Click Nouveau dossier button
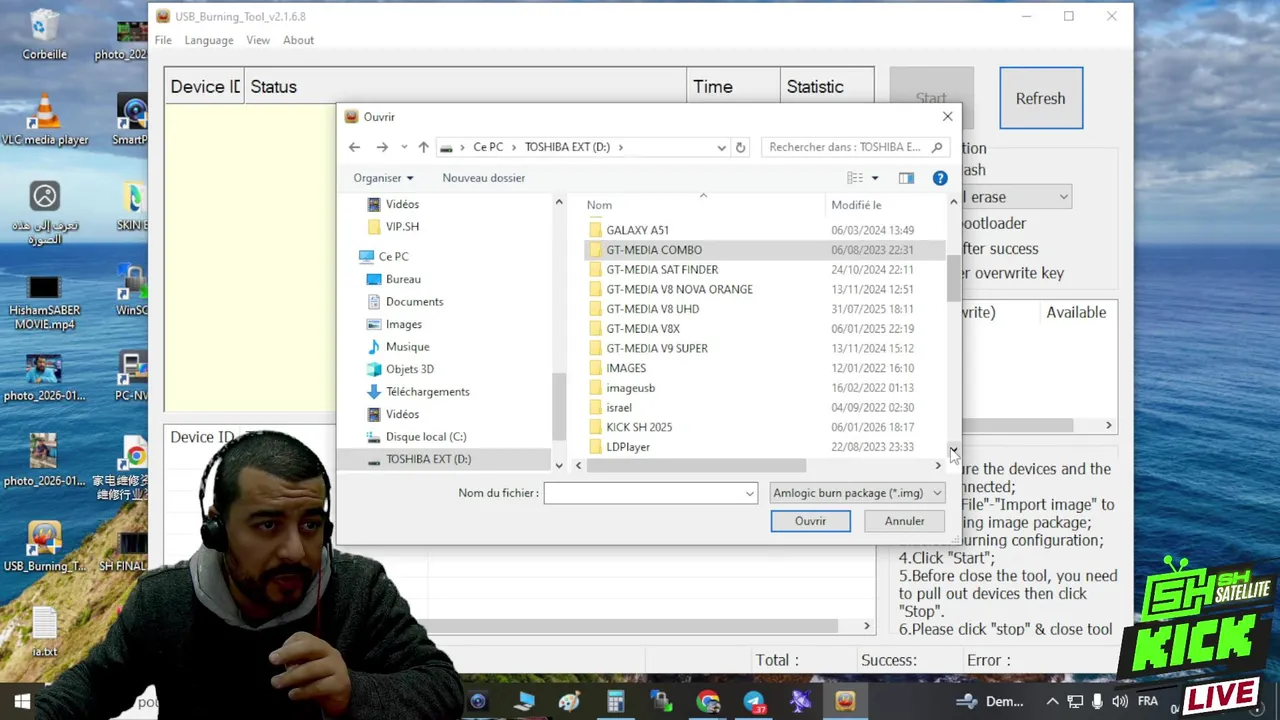Viewport: 1280px width, 720px height. click(x=483, y=178)
